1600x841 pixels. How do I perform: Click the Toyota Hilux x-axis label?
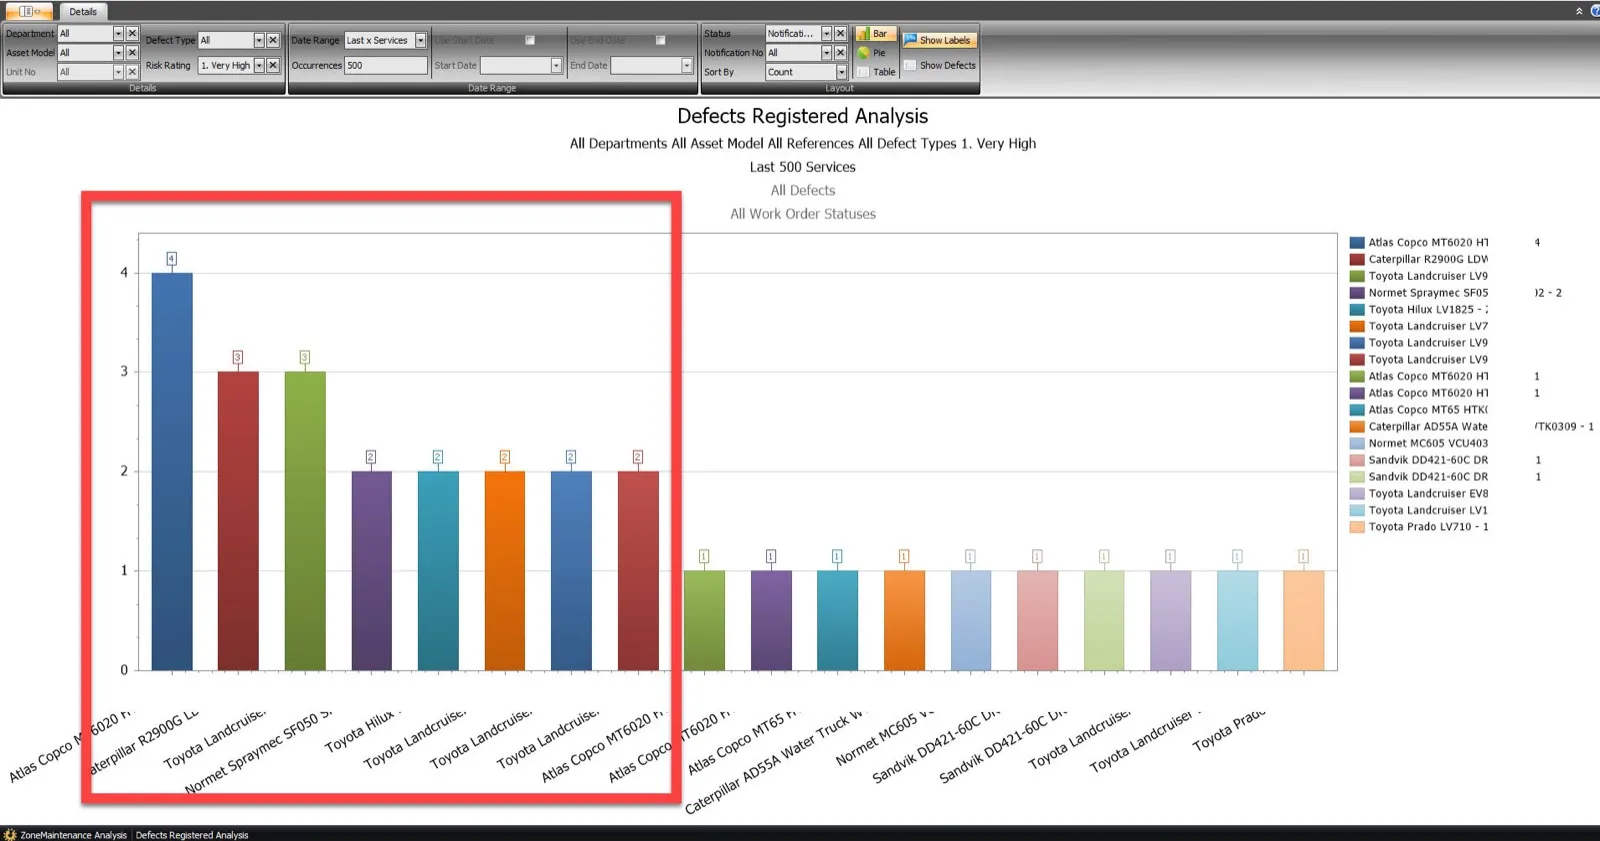click(362, 732)
